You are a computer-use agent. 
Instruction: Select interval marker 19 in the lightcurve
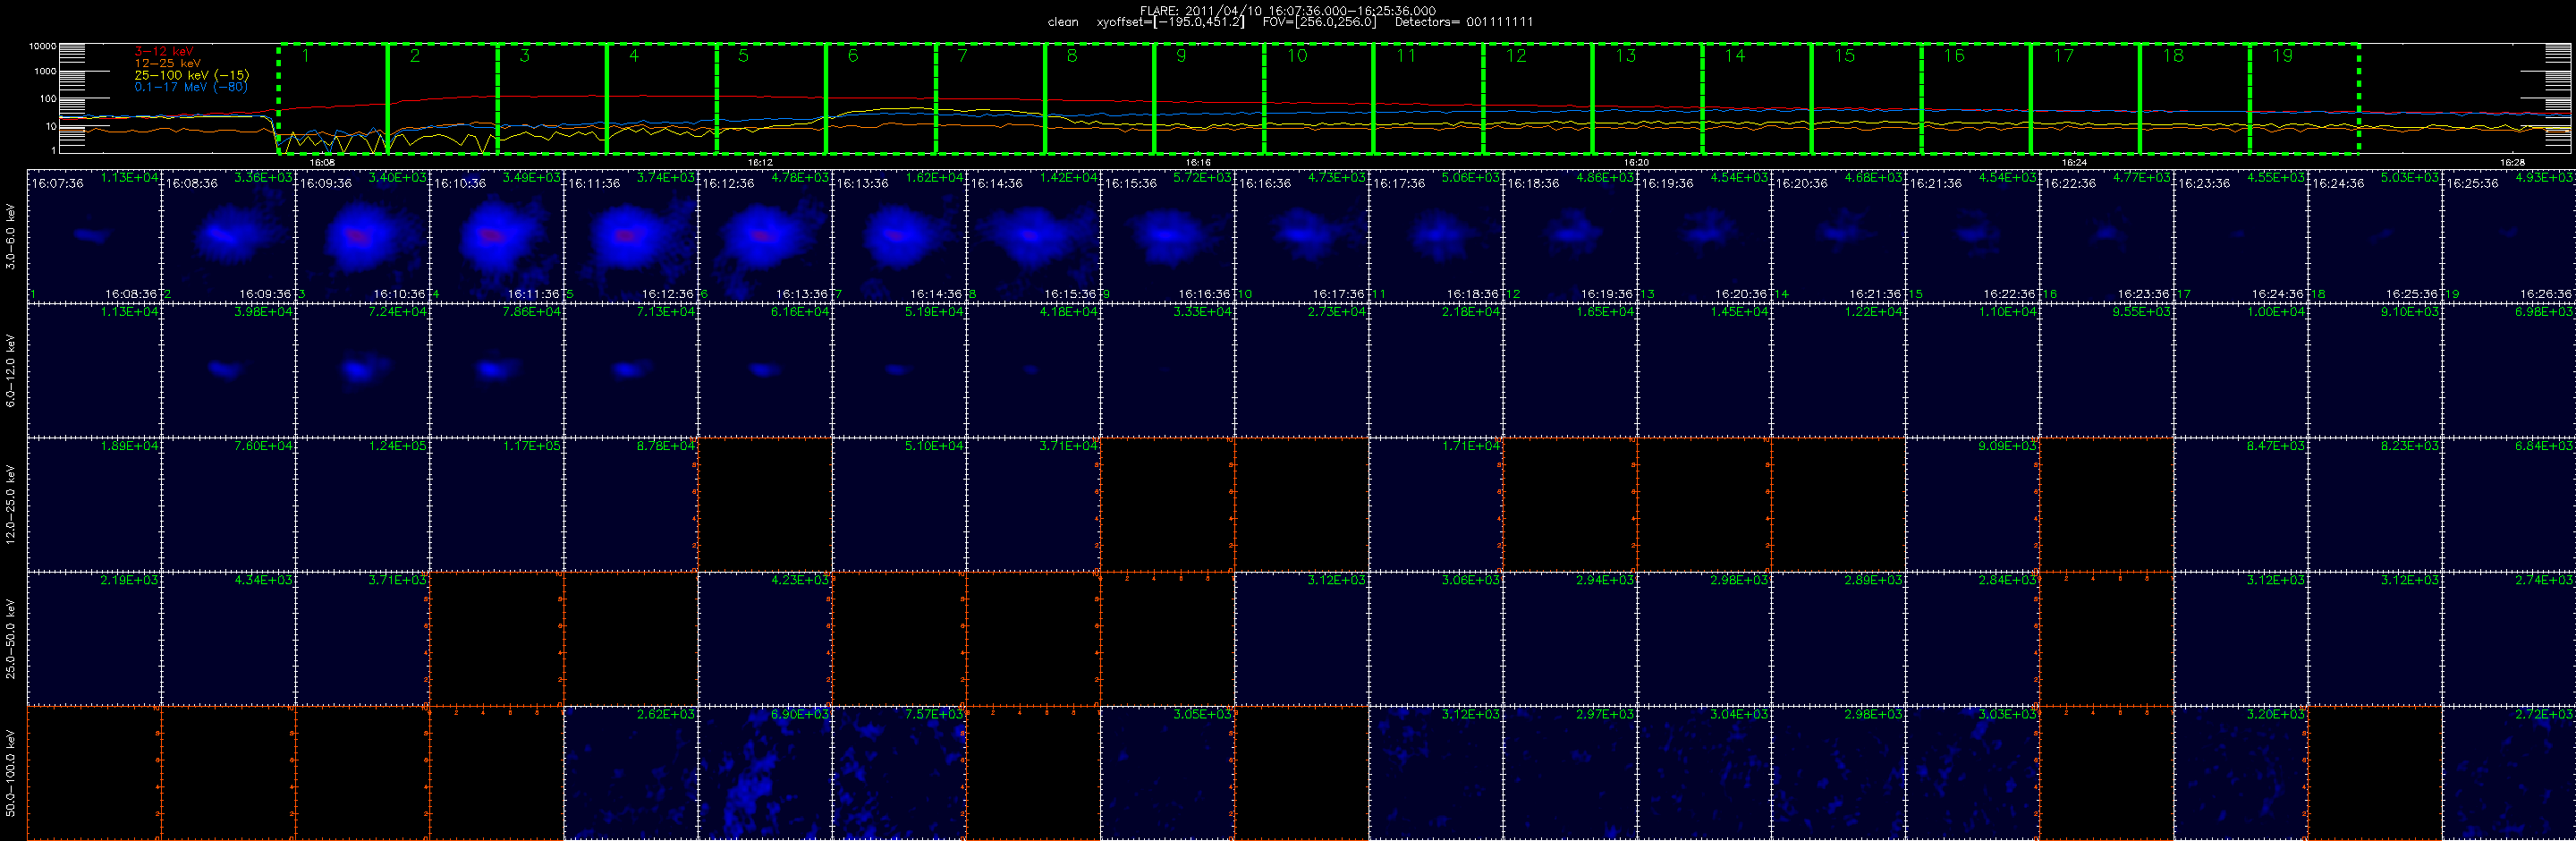coord(2282,56)
